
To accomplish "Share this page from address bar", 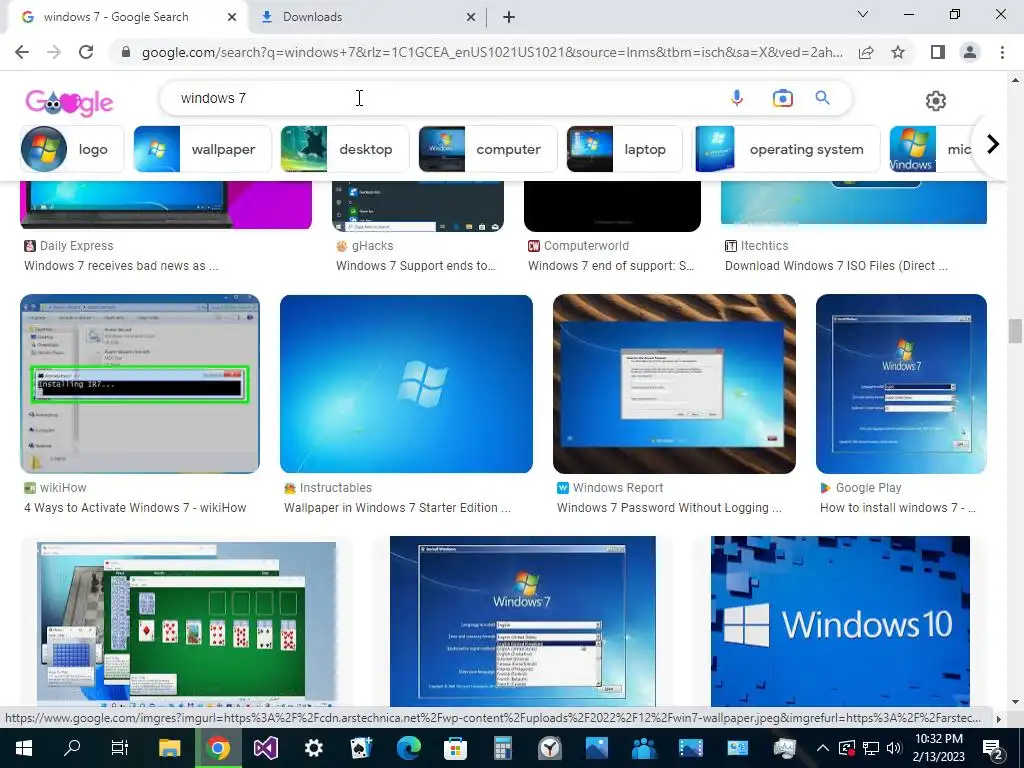I will click(x=866, y=52).
